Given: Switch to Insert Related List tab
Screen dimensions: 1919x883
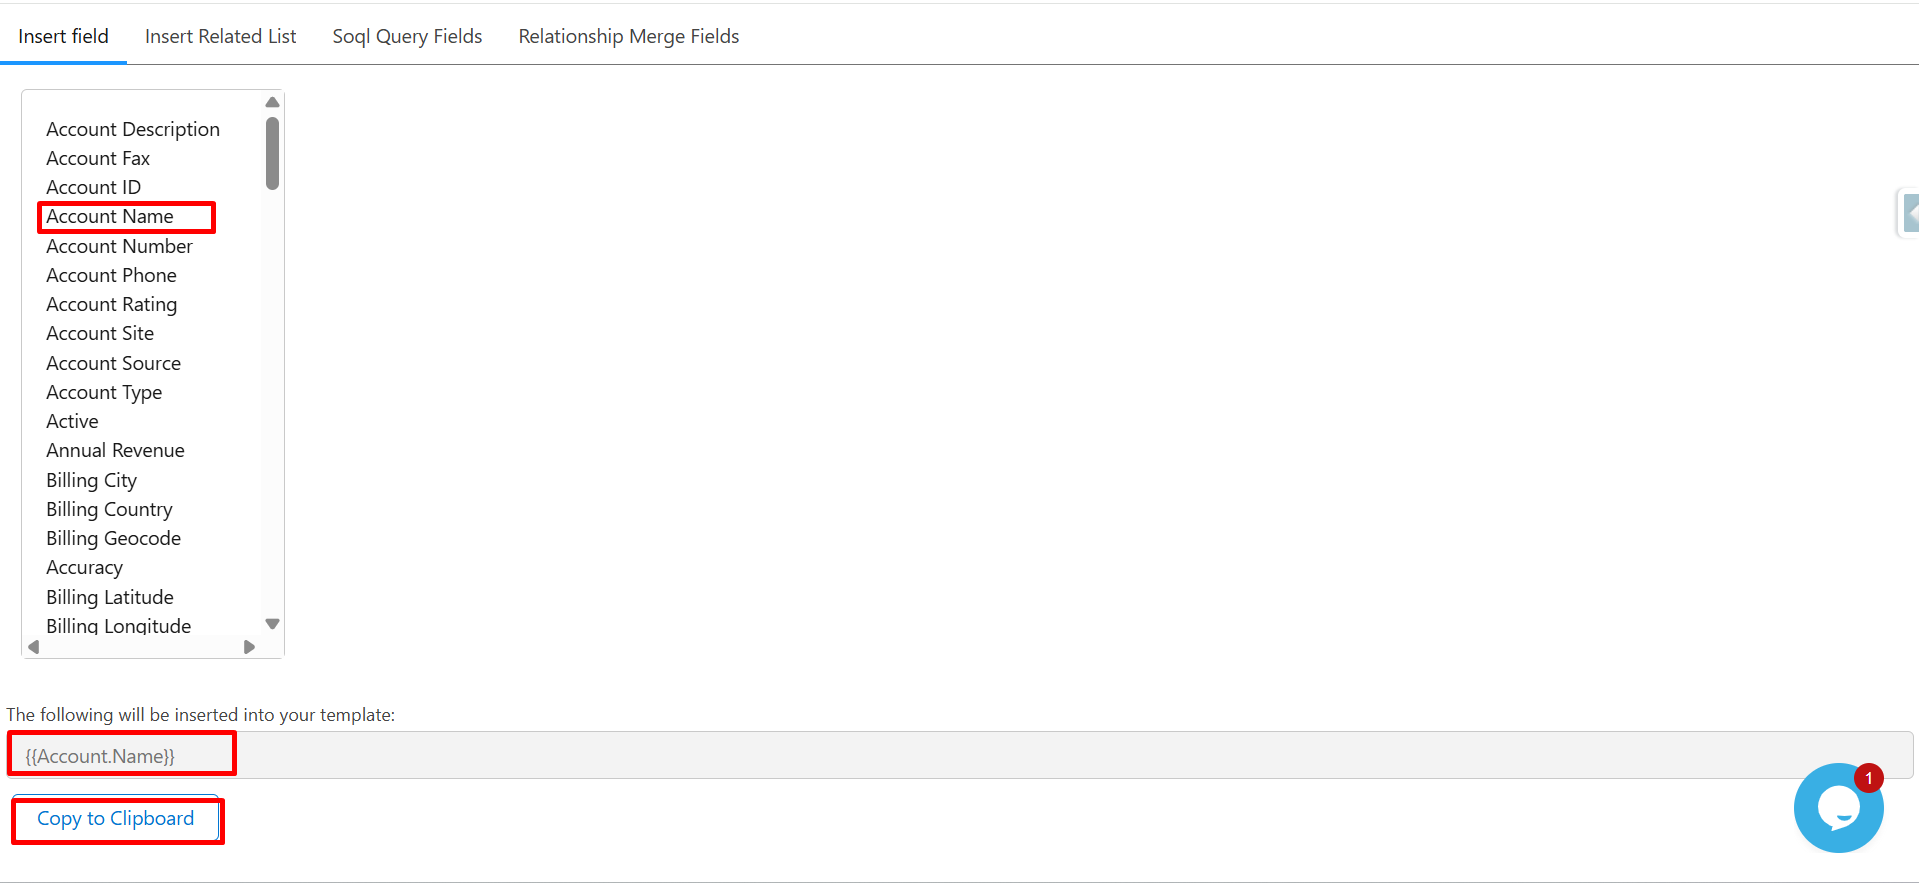Looking at the screenshot, I should 220,37.
